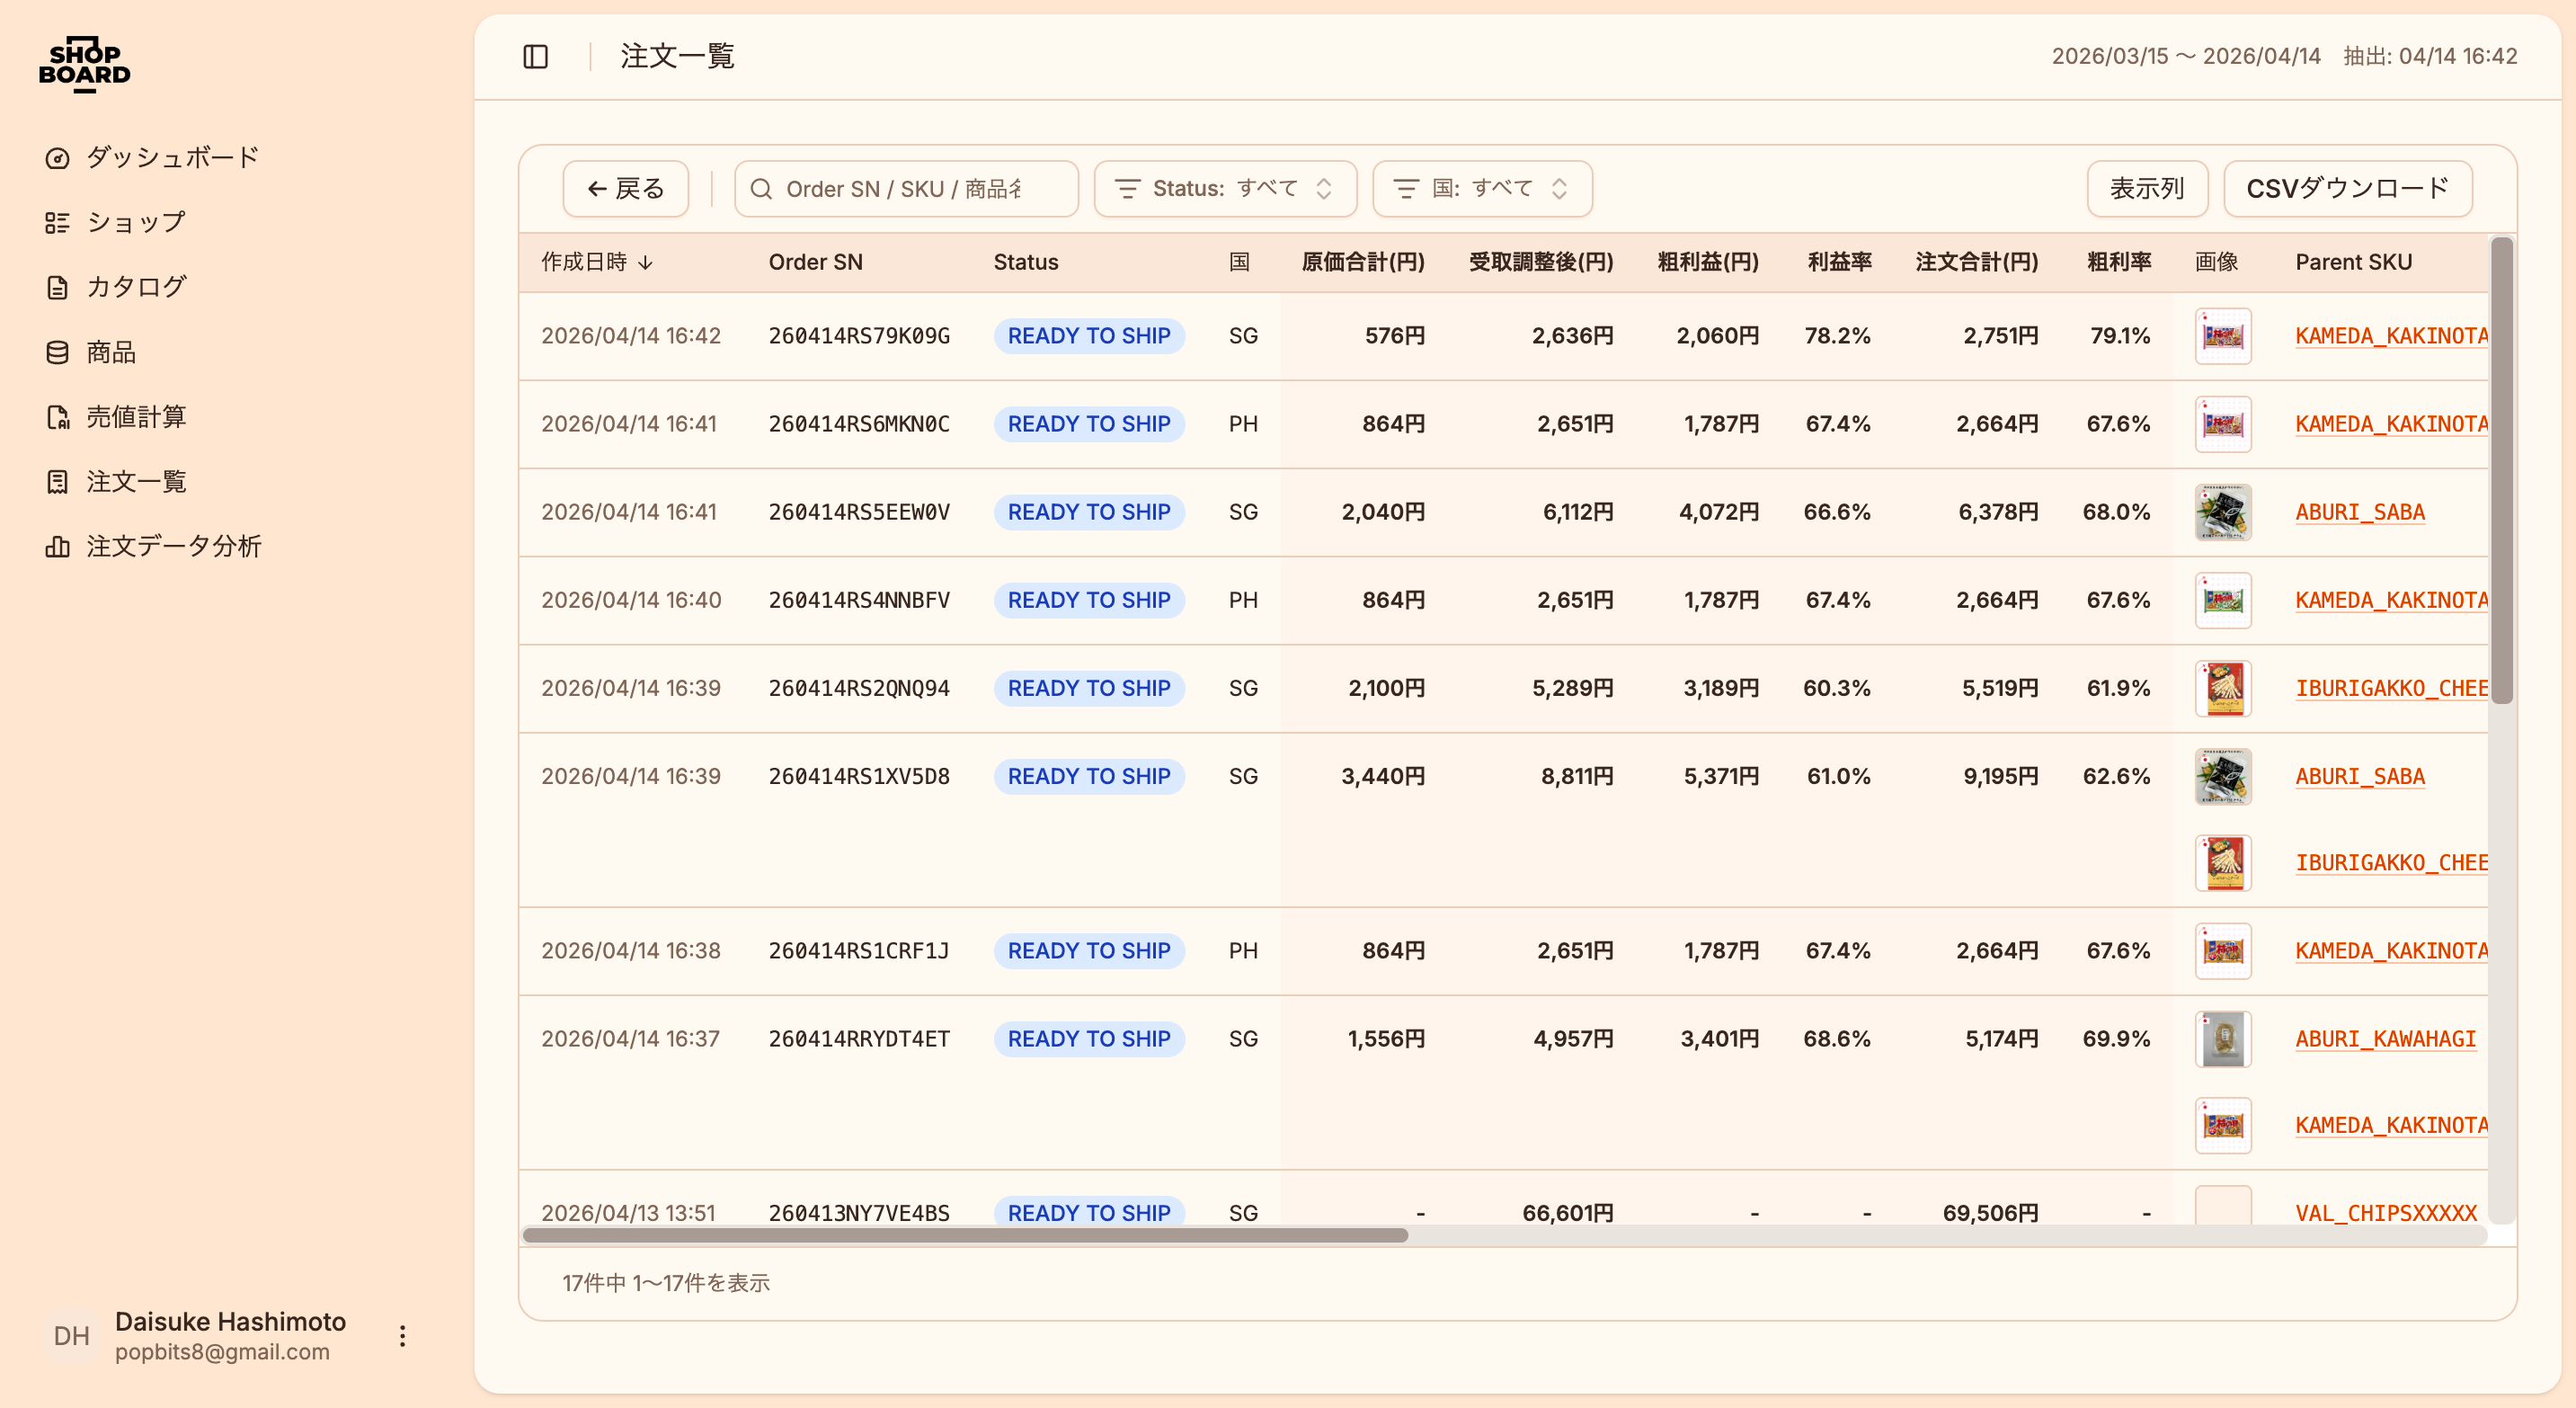Click the ShopBoard logo
2576x1408 pixels.
tap(85, 65)
